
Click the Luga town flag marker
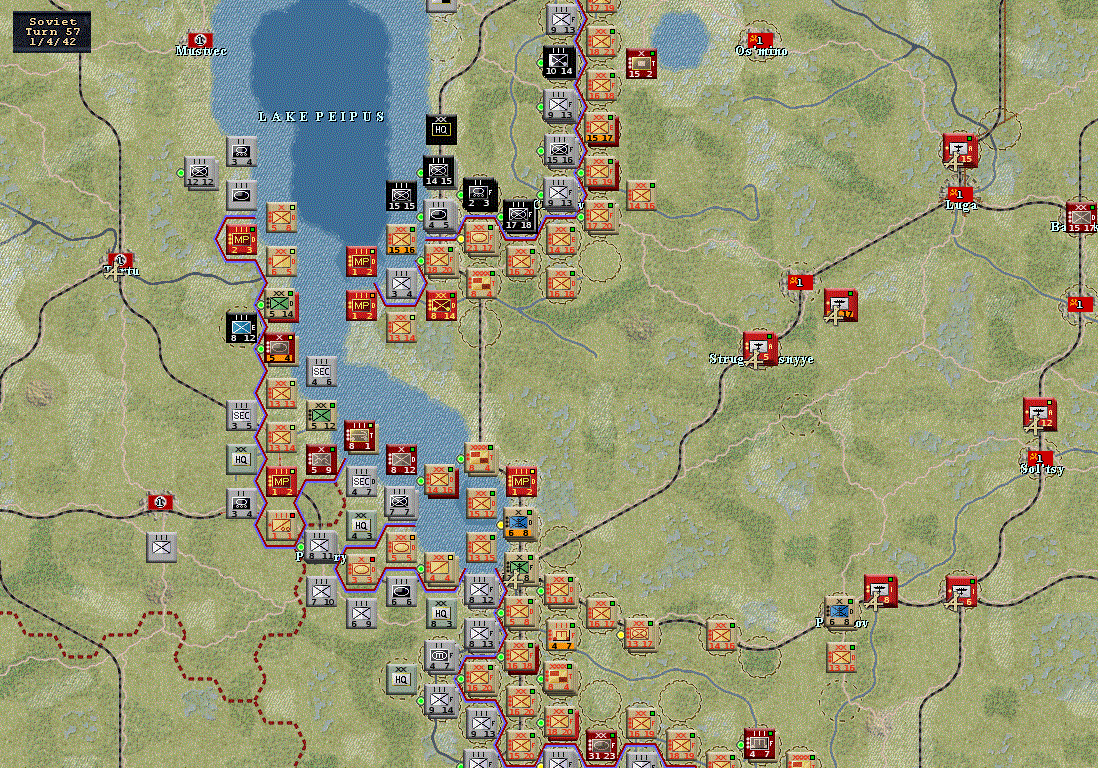960,194
